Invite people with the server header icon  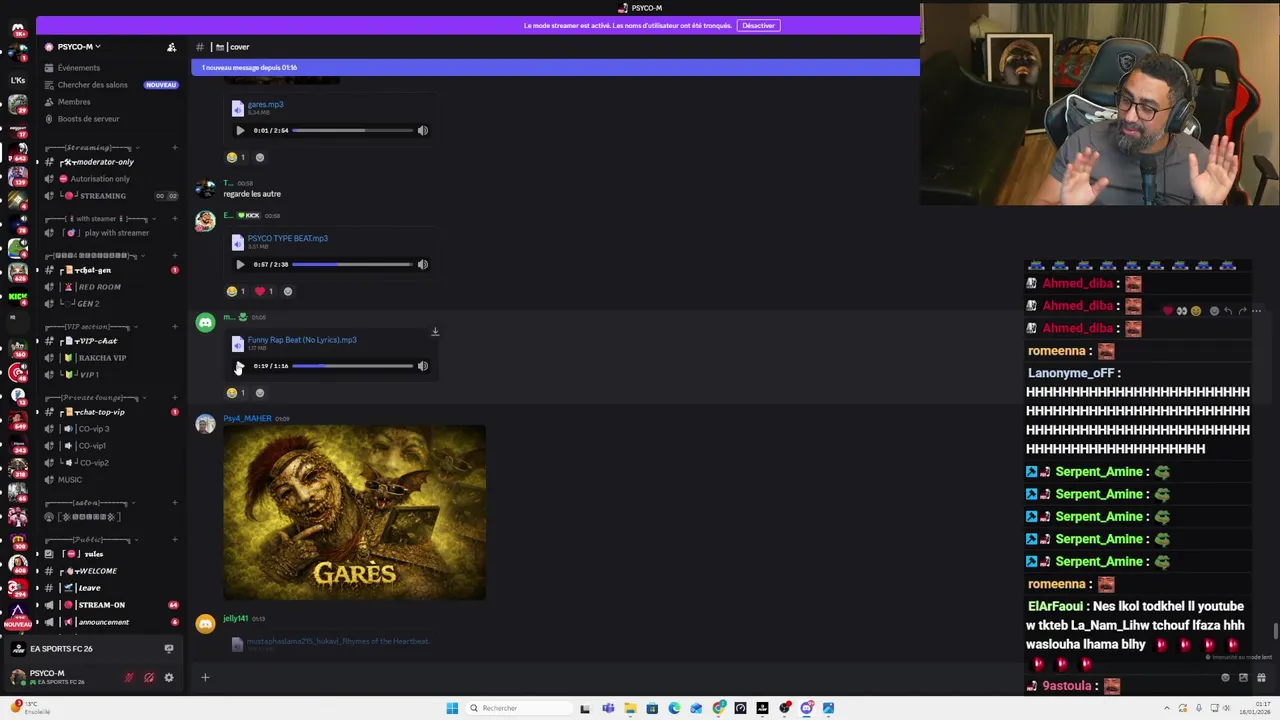coord(171,47)
